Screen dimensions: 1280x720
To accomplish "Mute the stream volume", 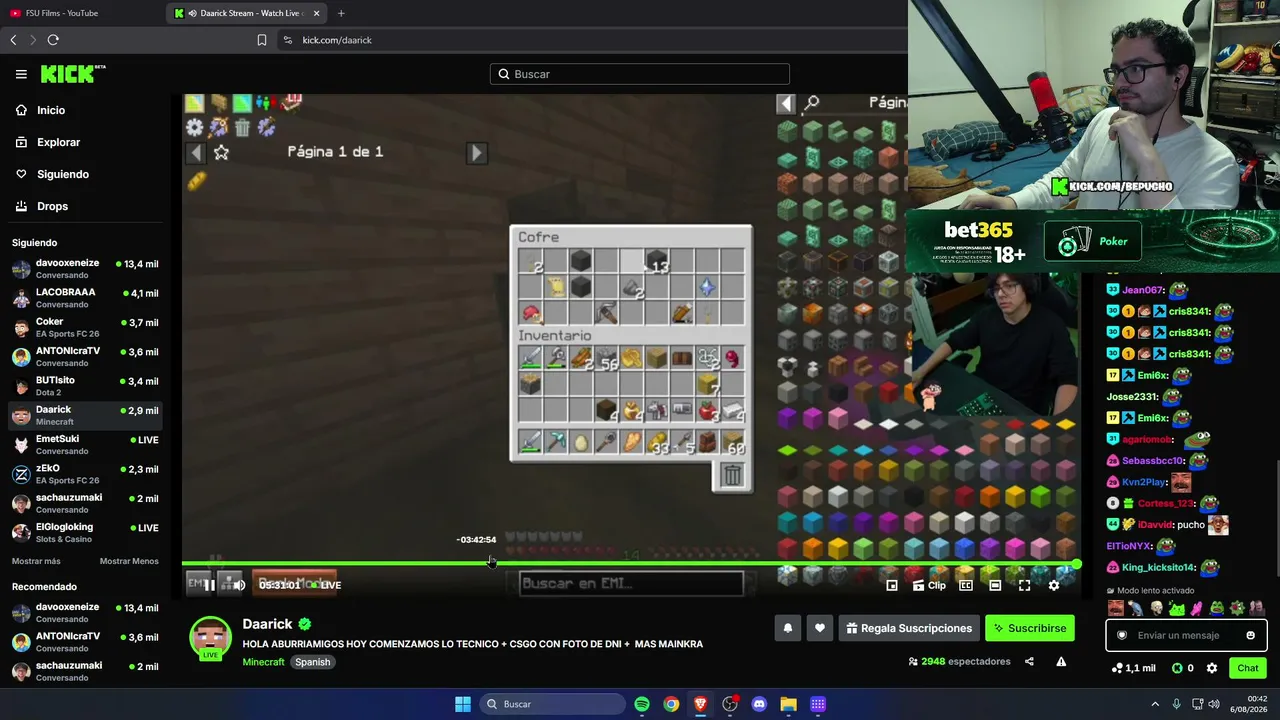I will click(x=239, y=585).
